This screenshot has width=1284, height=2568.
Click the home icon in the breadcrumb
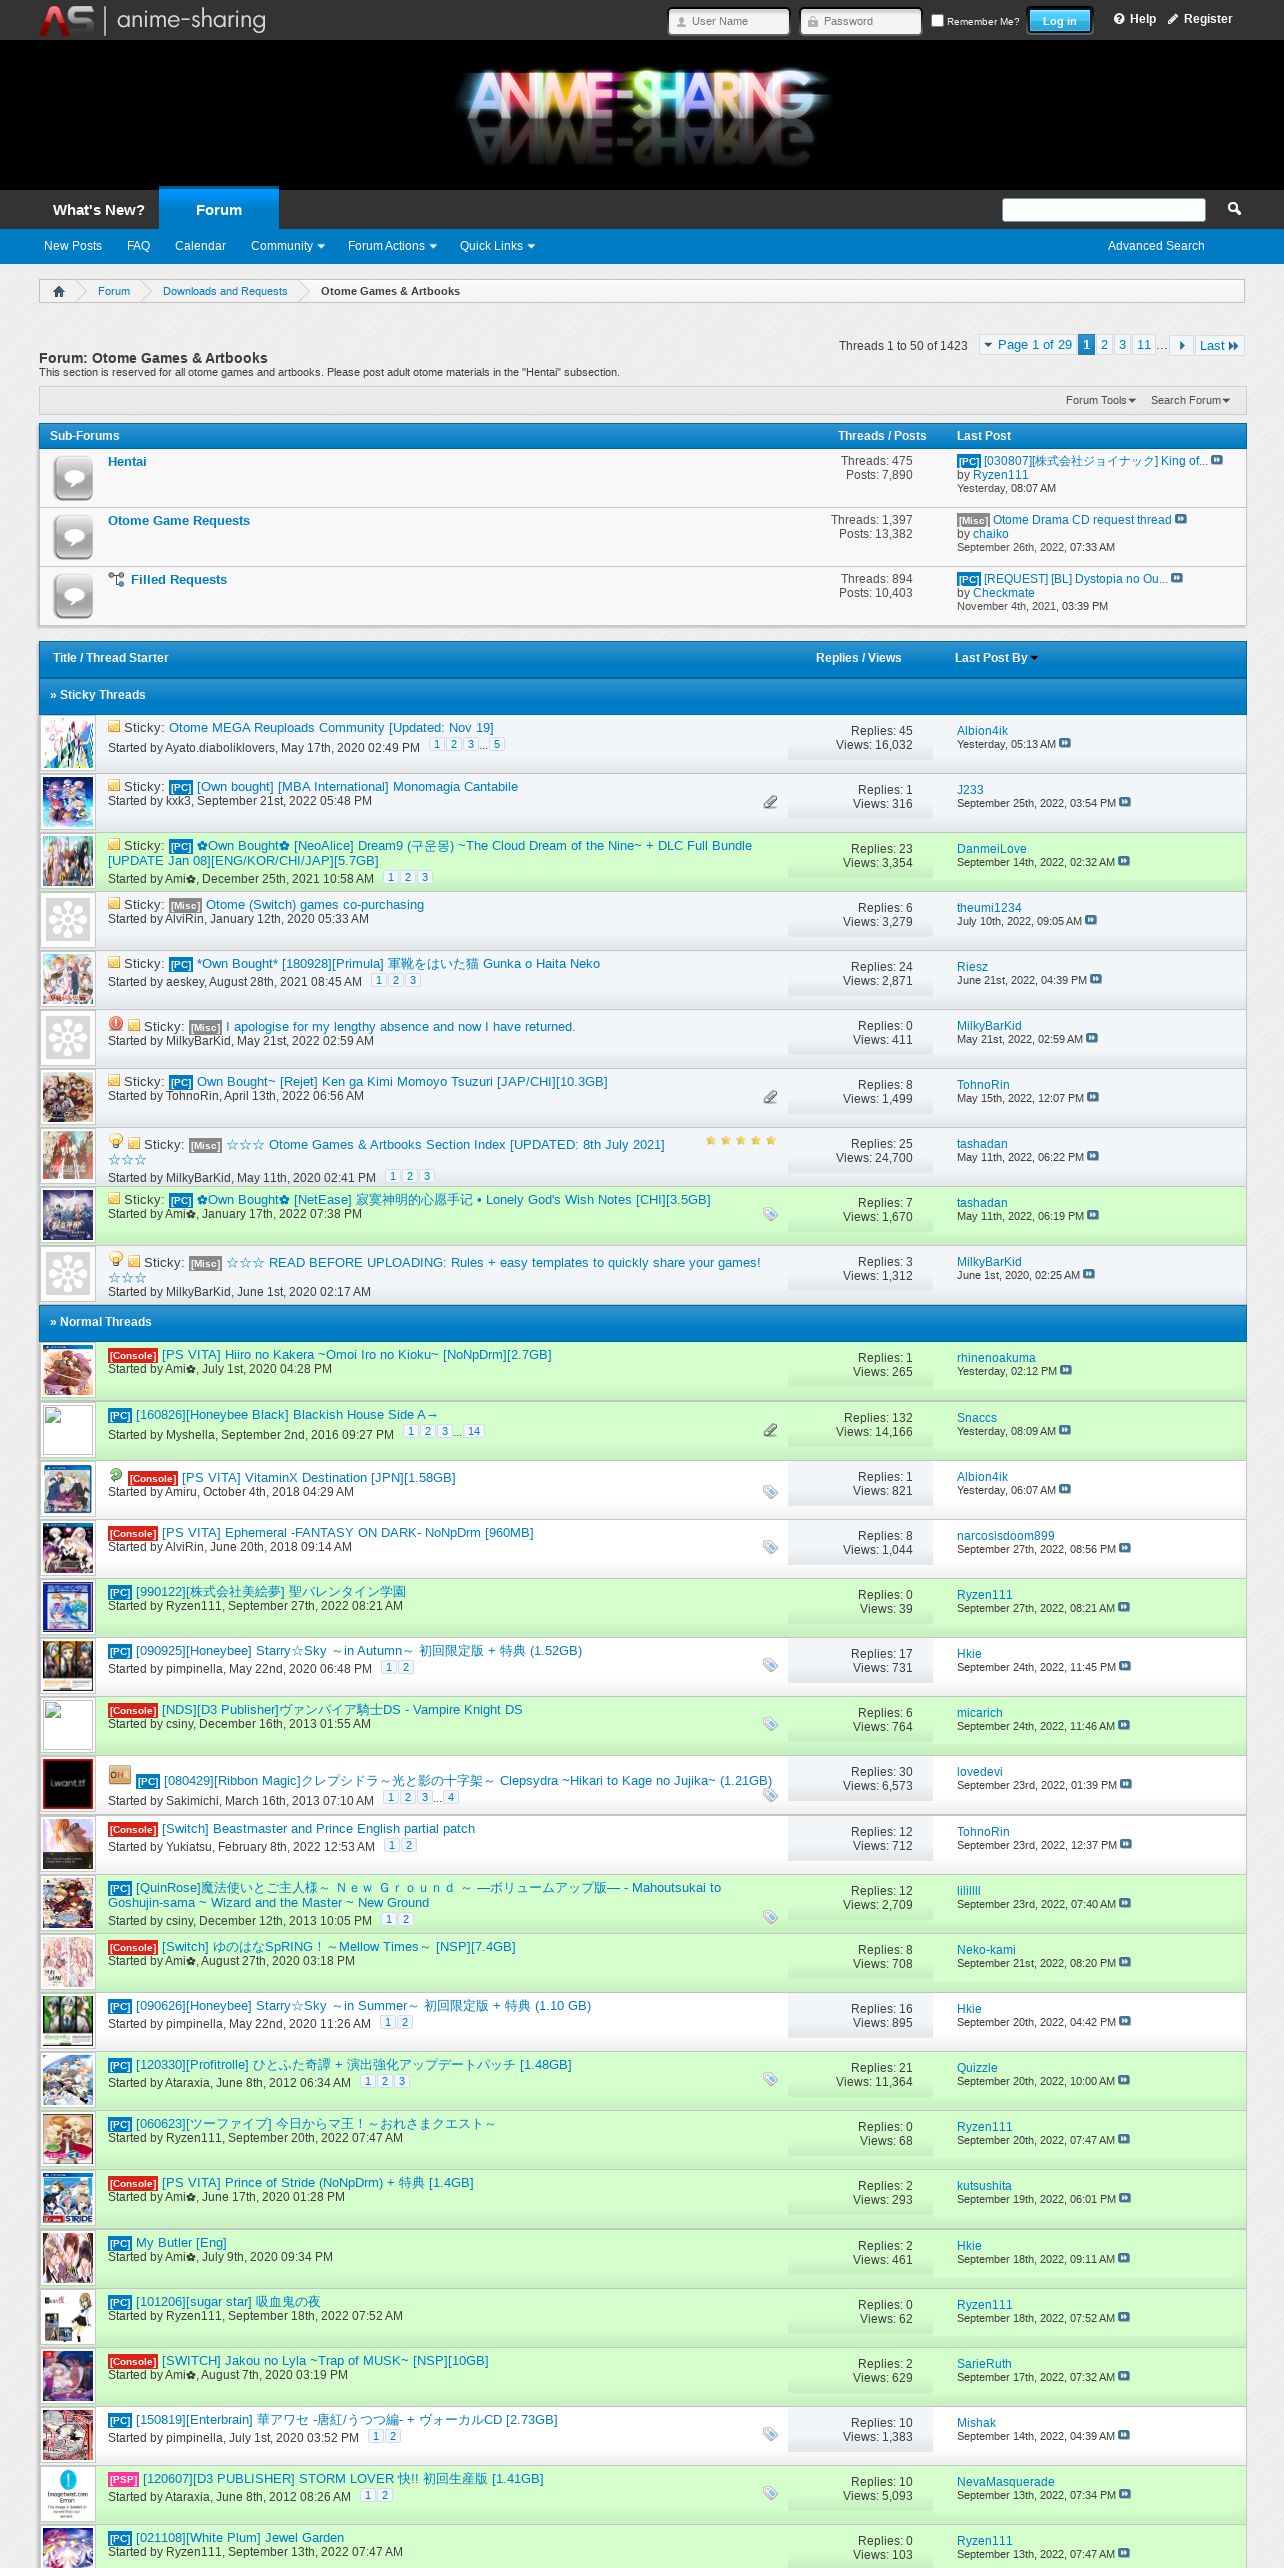tap(59, 291)
